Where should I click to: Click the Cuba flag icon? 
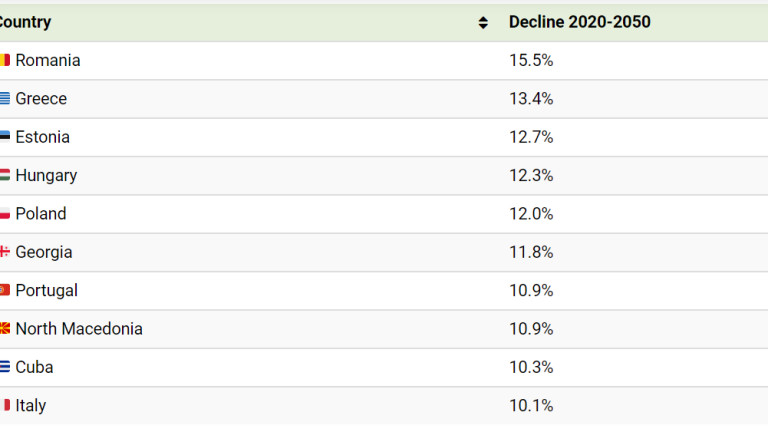tap(5, 367)
